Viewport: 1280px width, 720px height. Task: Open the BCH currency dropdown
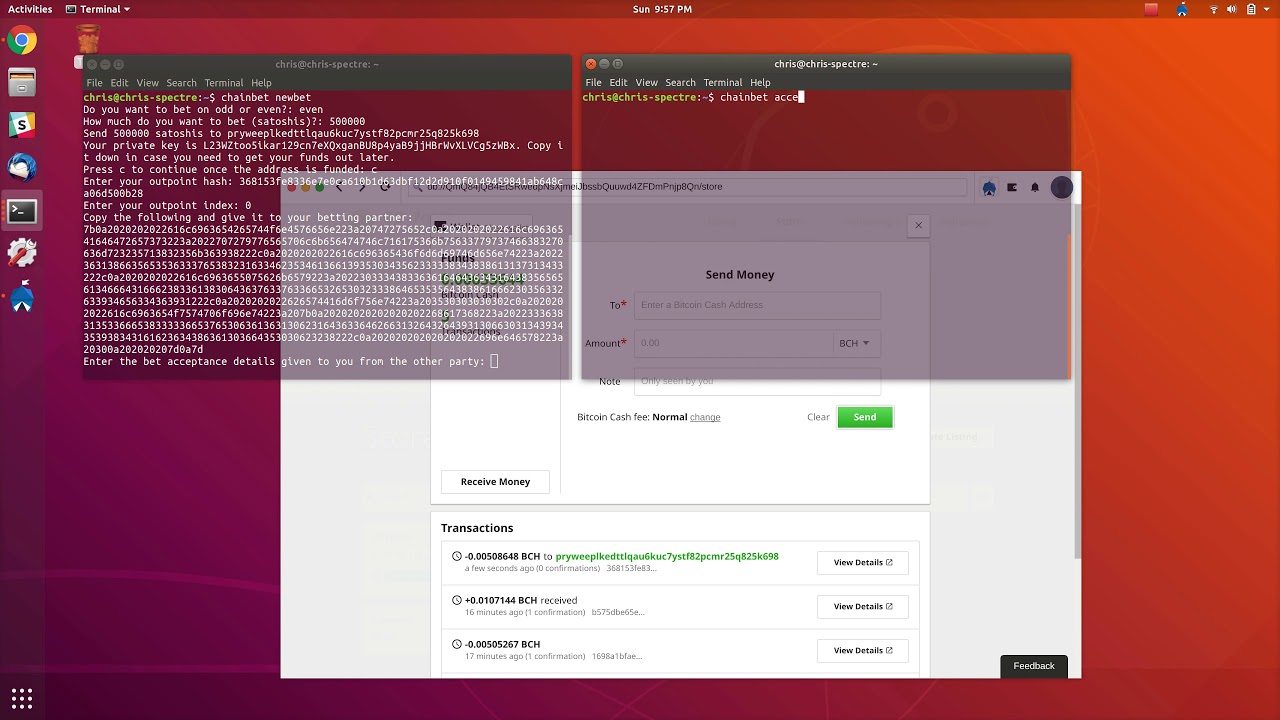coord(855,343)
